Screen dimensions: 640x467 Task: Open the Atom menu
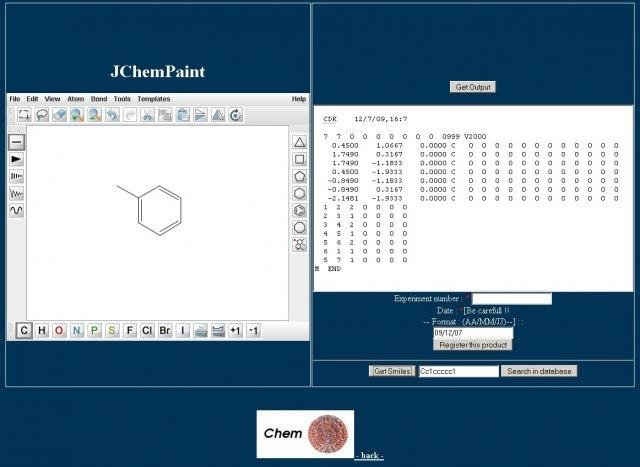point(76,99)
